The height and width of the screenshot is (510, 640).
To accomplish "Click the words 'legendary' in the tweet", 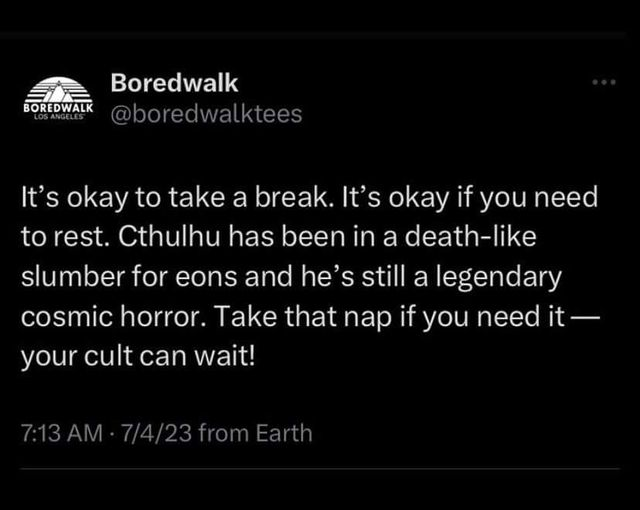I will point(498,277).
